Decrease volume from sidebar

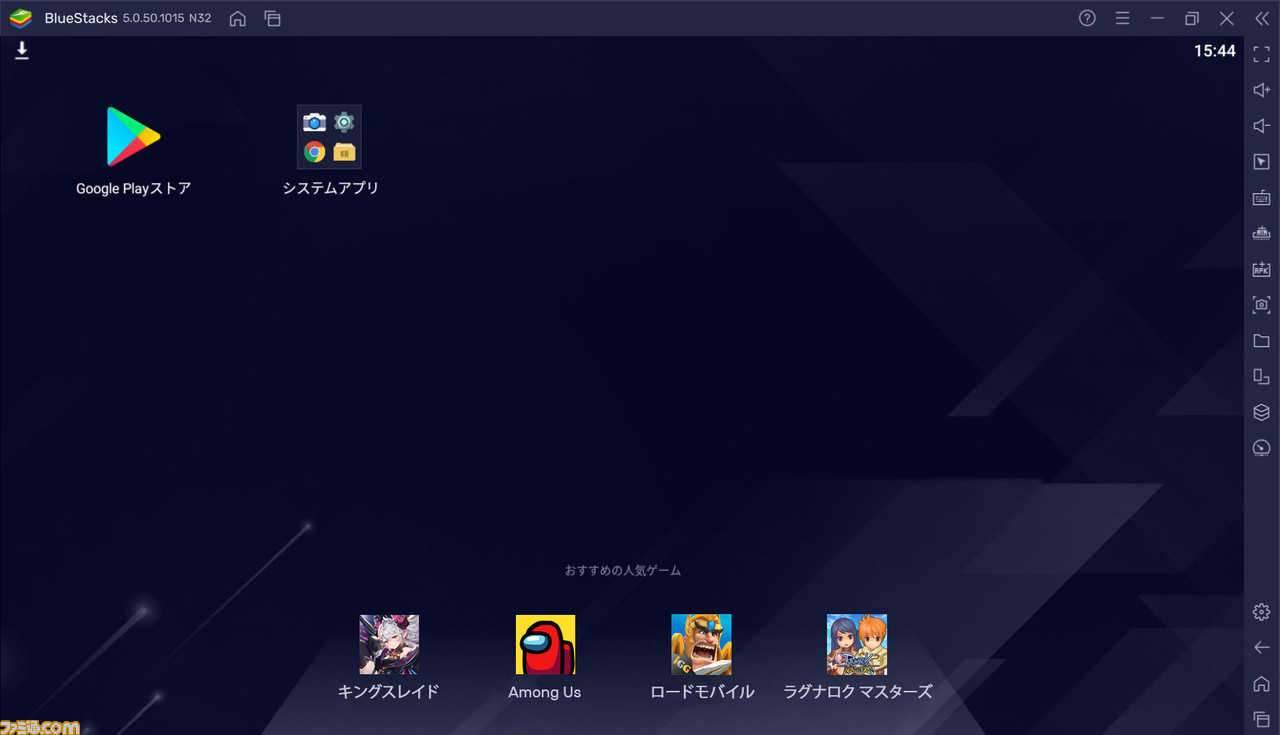(1261, 126)
